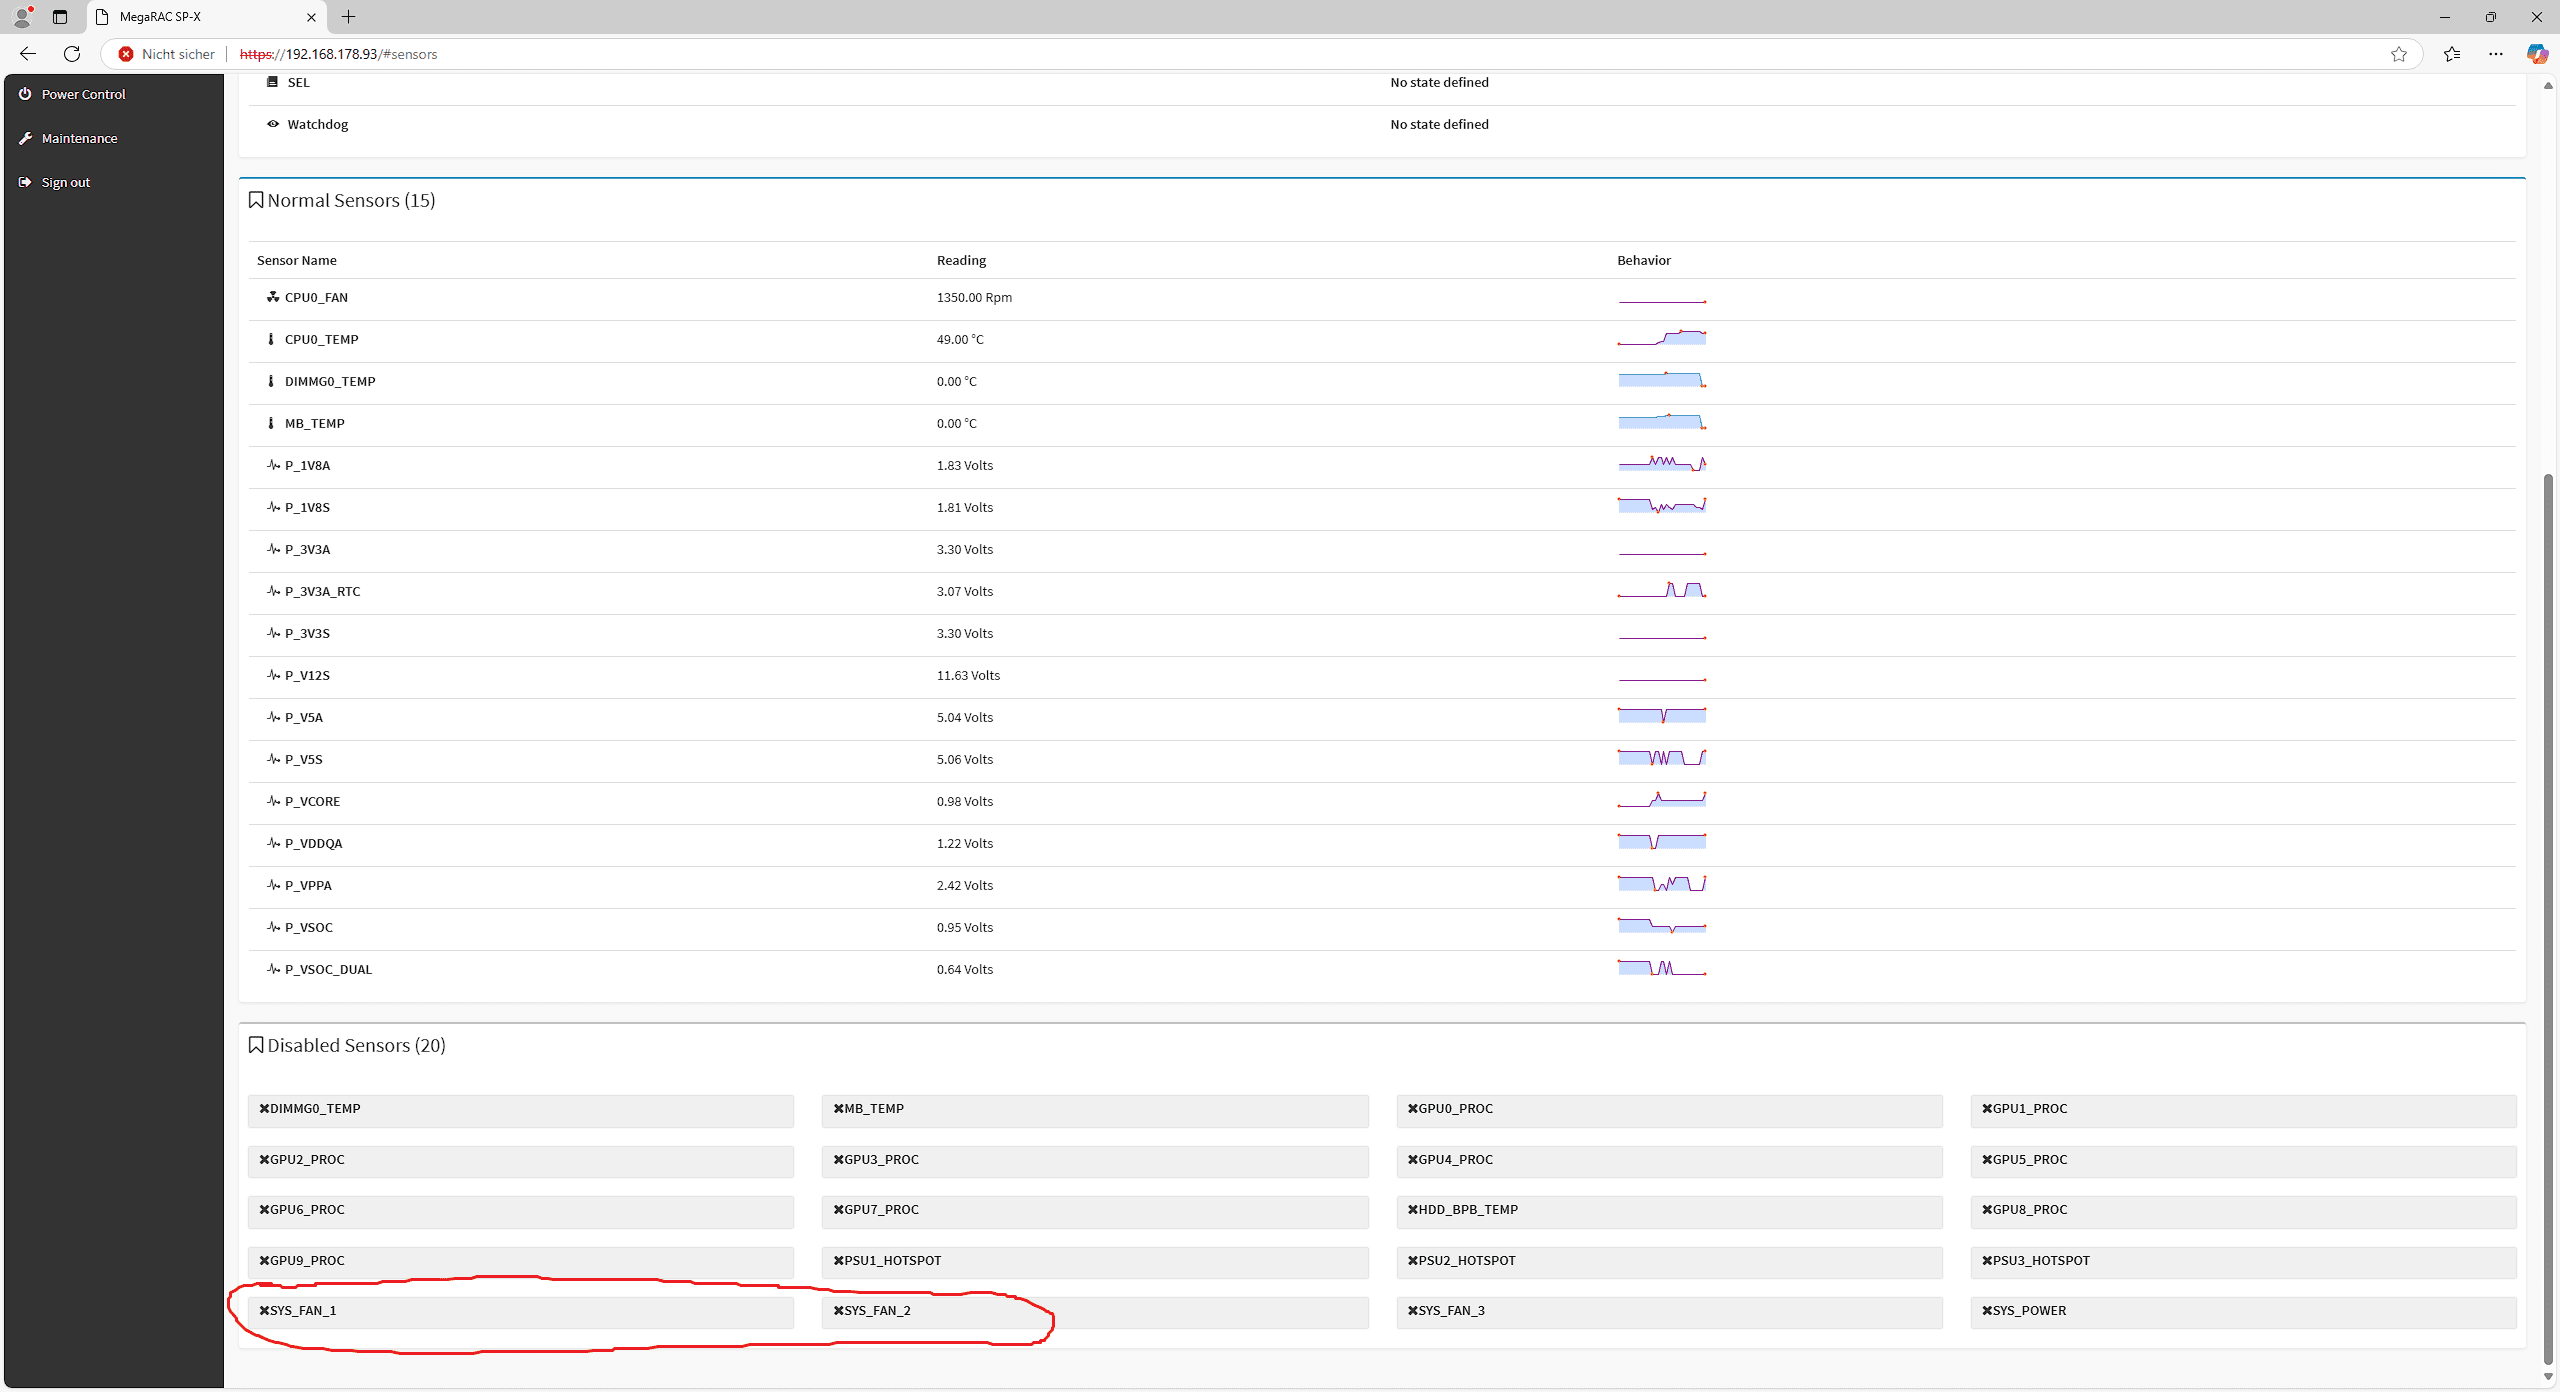Open the browser settings and more menu
Screen dimensions: 2560x1392
tap(2495, 54)
